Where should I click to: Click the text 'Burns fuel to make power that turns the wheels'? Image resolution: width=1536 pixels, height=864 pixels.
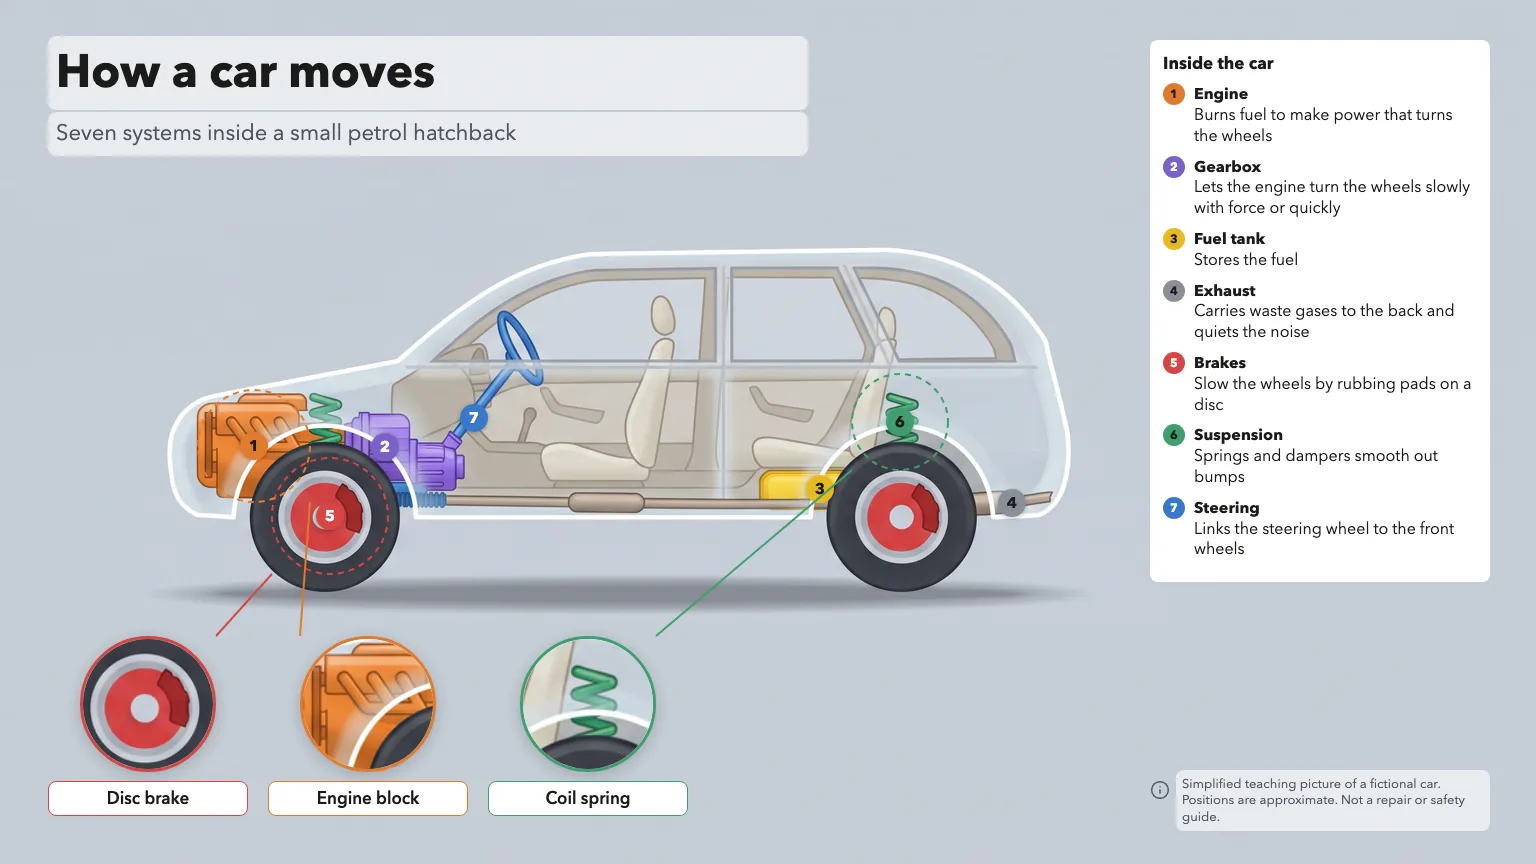tap(1323, 125)
